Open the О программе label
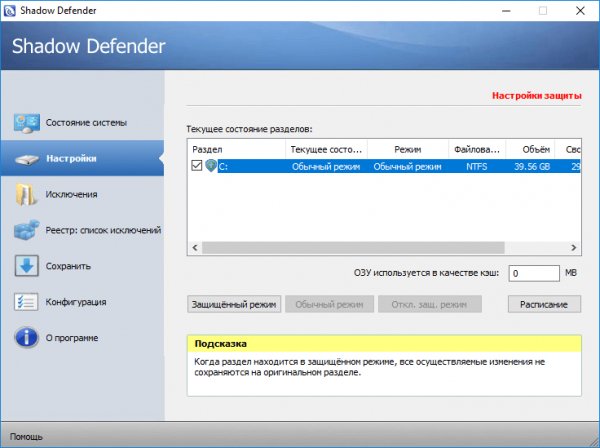This screenshot has height=448, width=600. point(72,338)
